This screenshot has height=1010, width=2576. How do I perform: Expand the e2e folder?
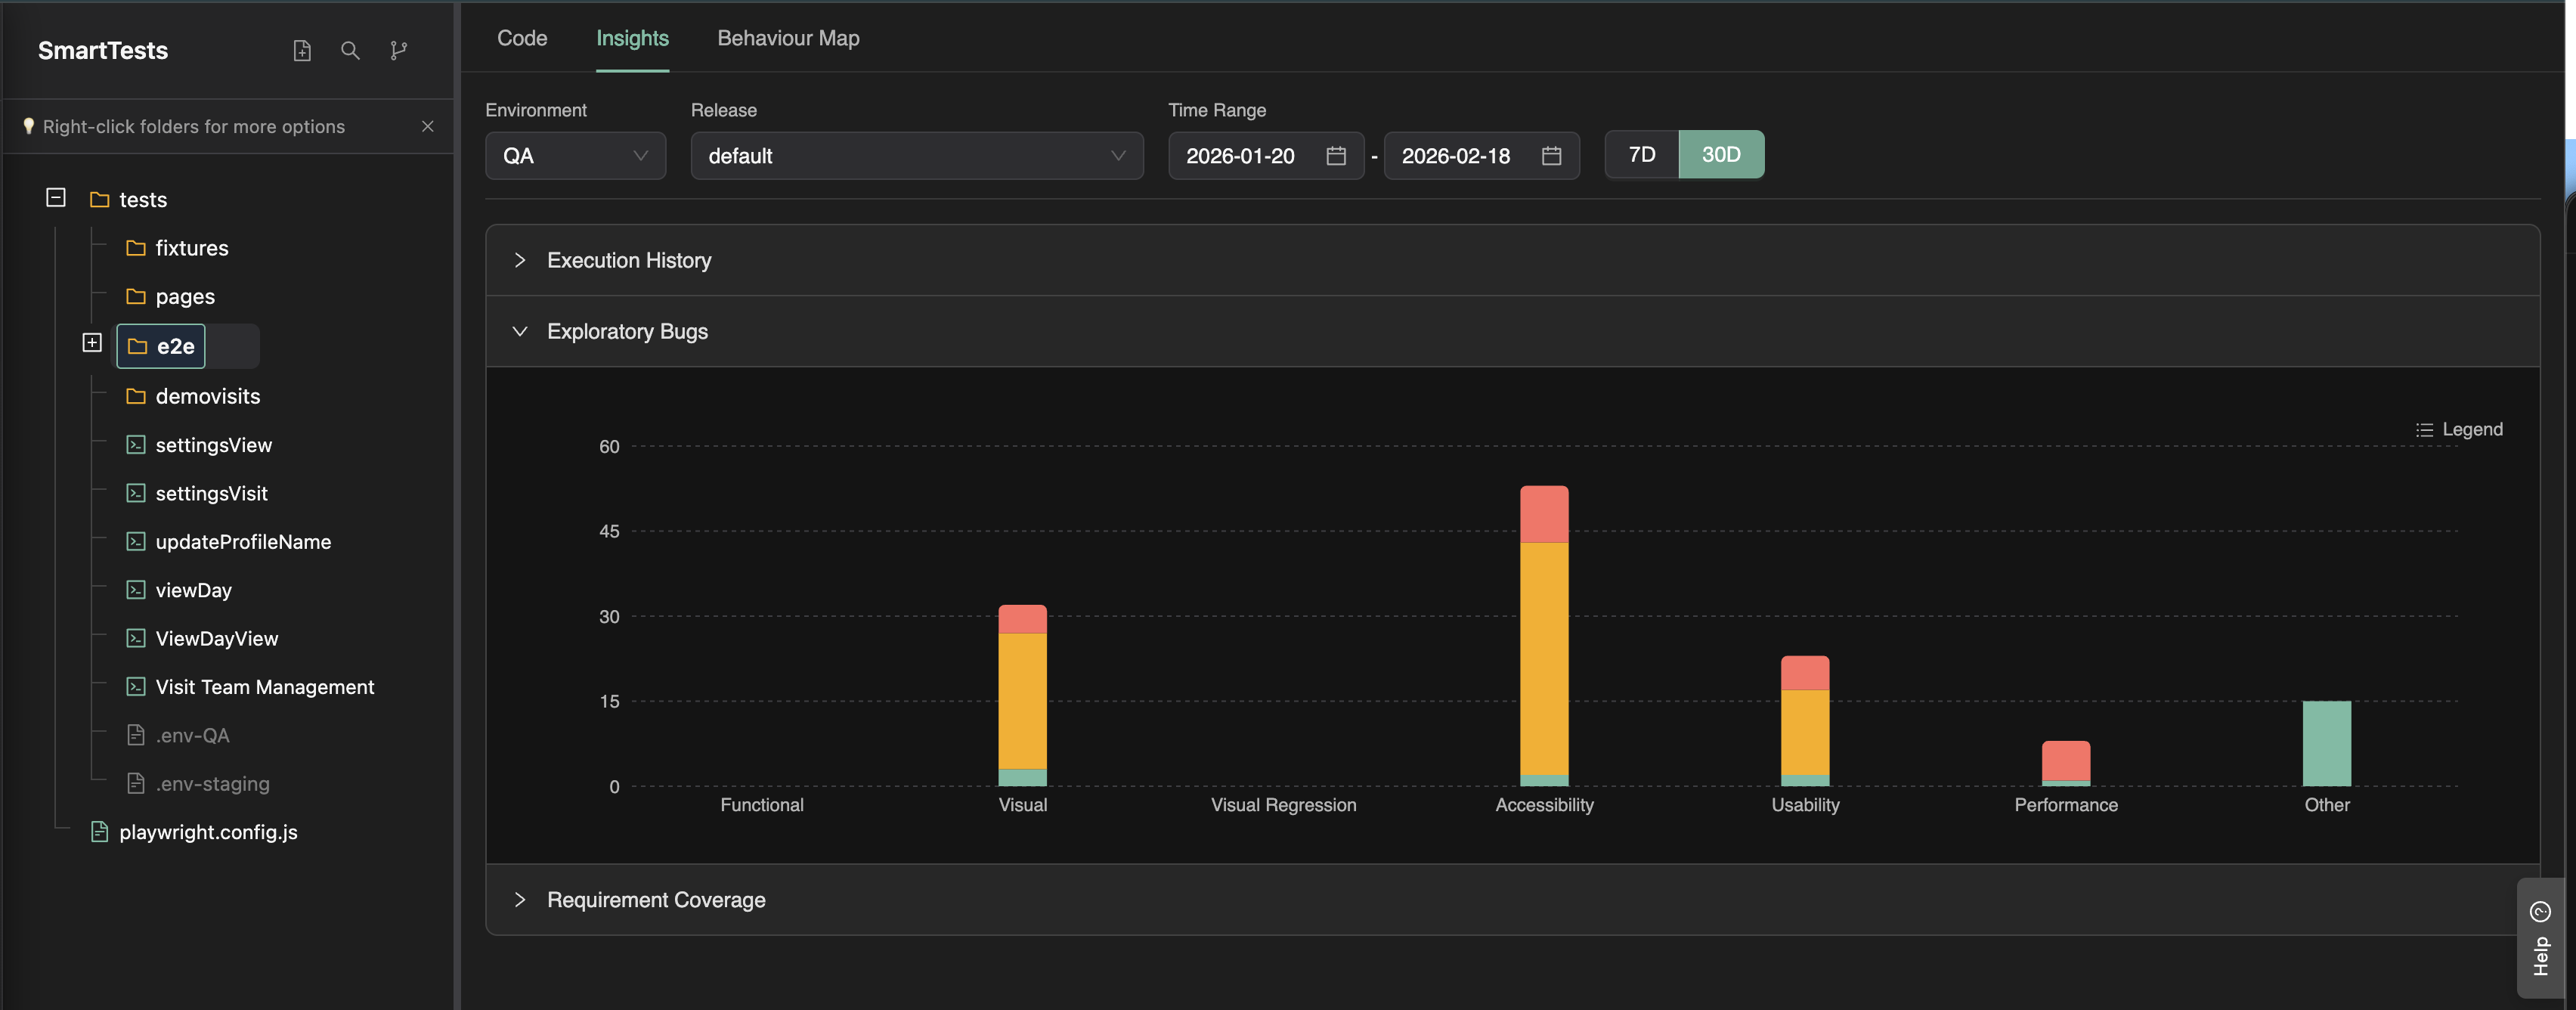point(92,343)
